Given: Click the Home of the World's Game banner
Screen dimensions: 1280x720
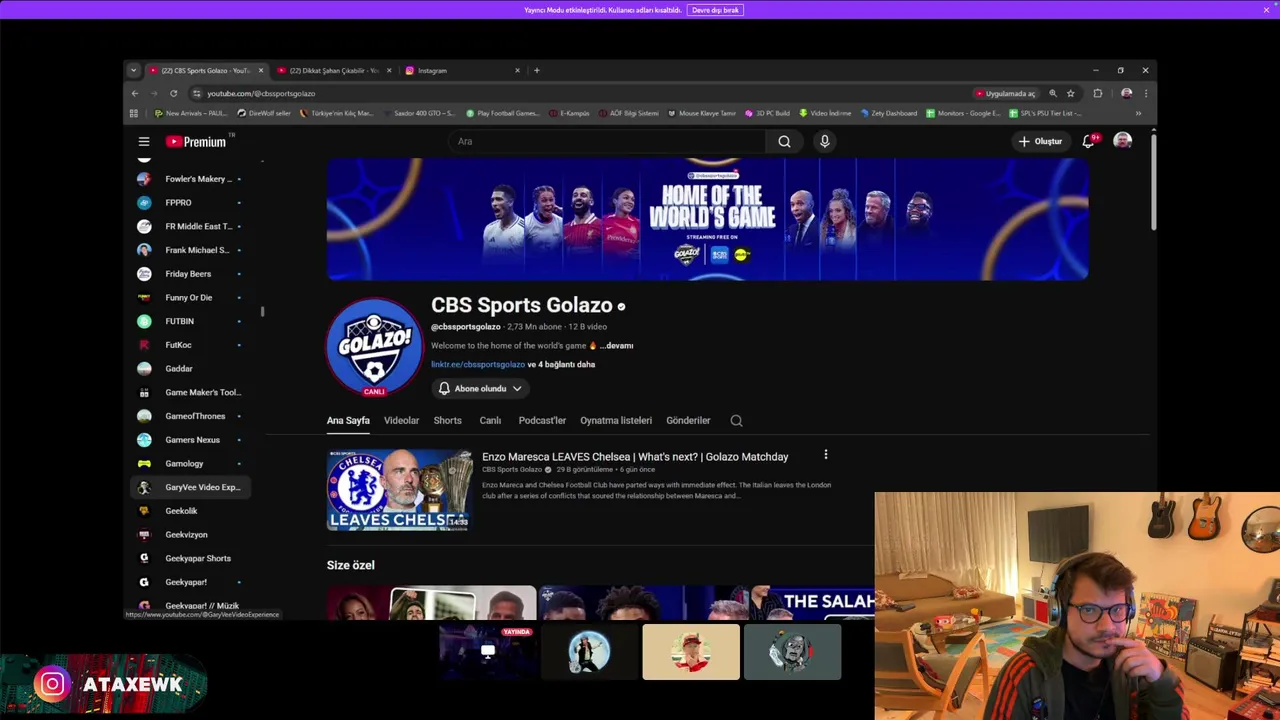Looking at the screenshot, I should [707, 219].
